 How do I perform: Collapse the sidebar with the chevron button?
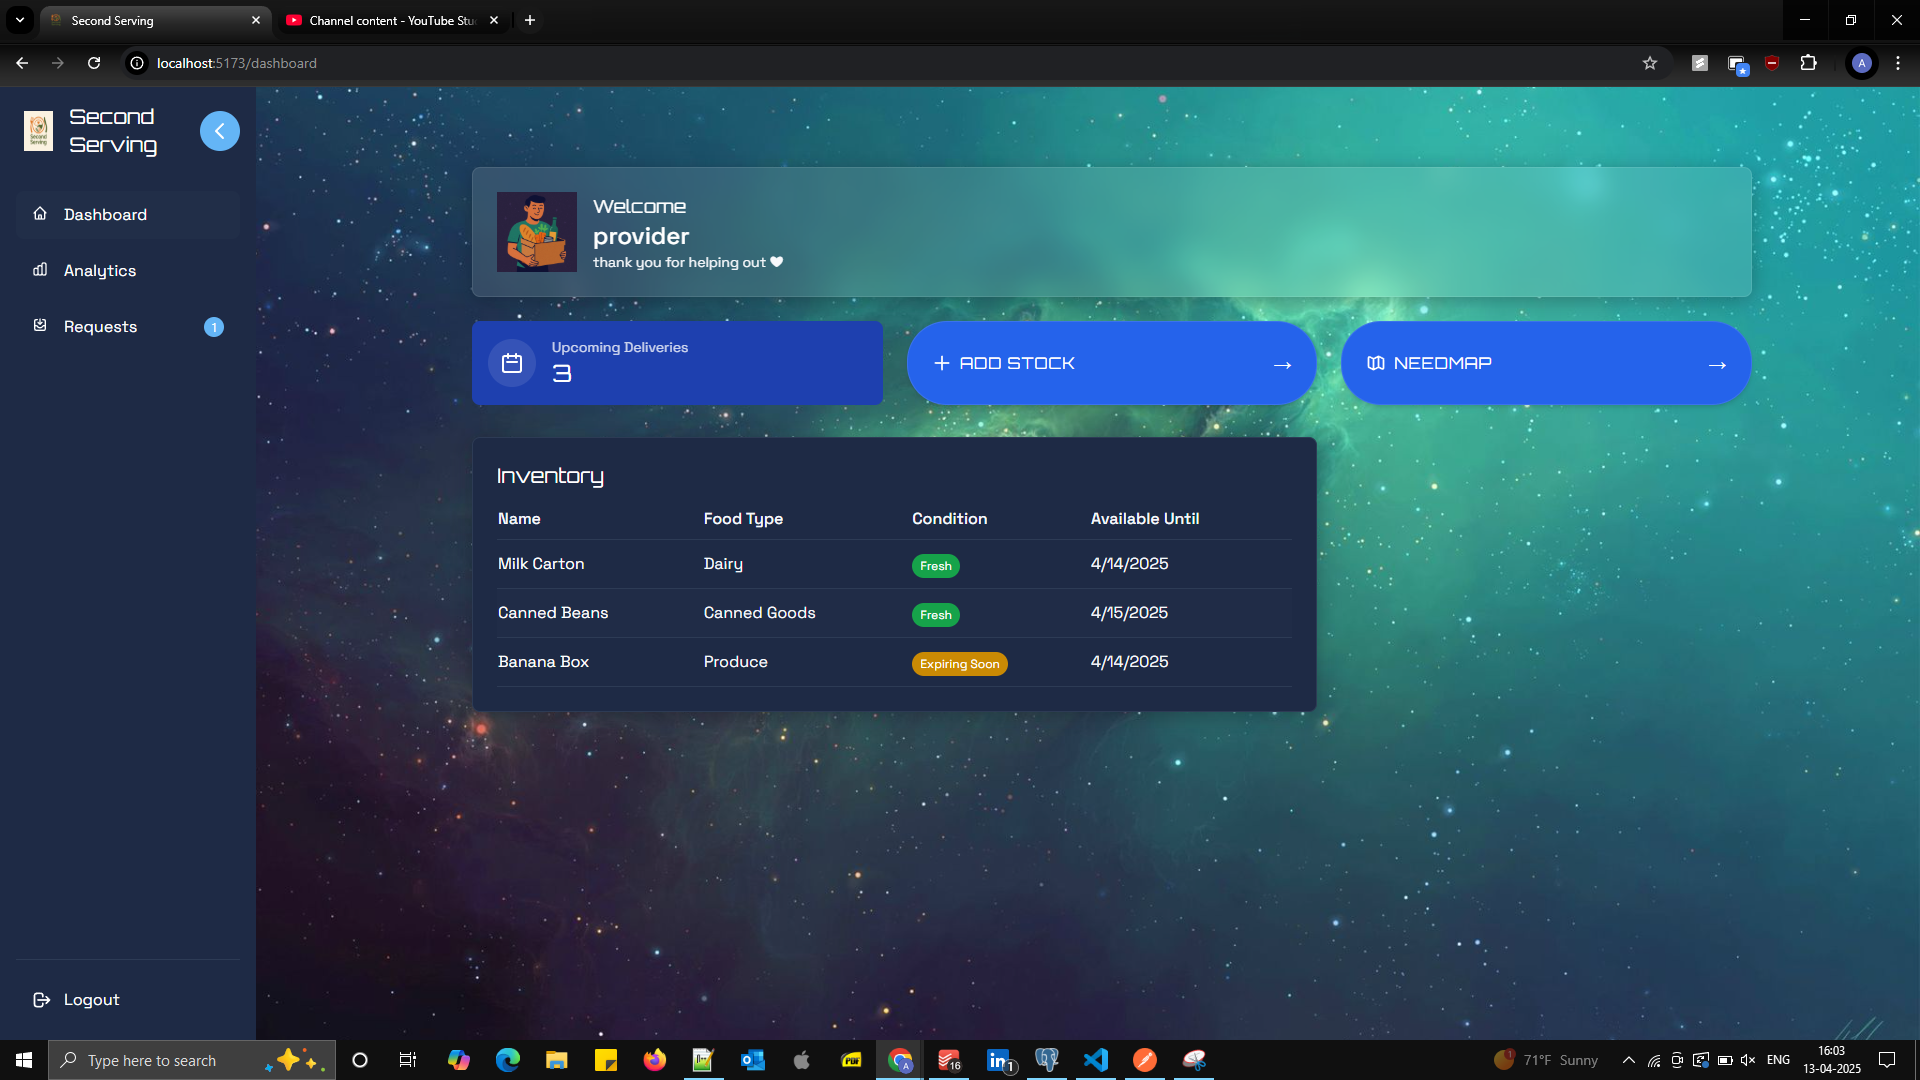click(x=219, y=131)
